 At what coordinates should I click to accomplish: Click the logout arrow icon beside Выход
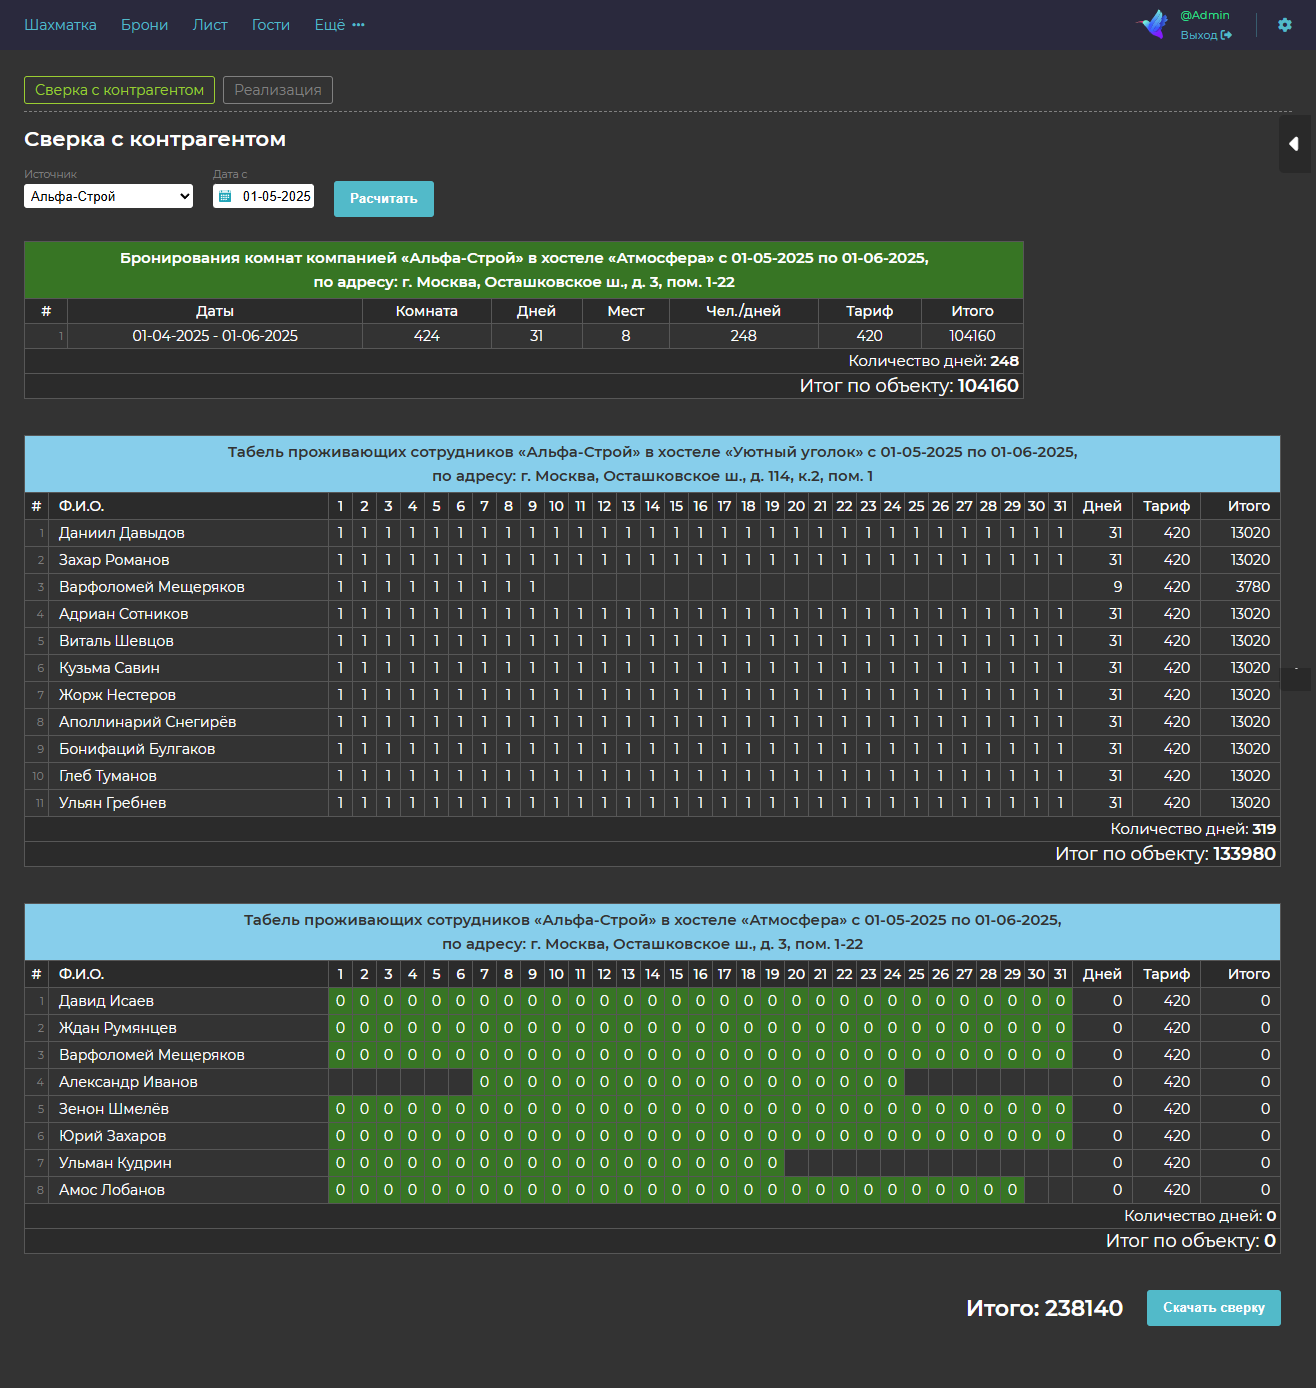[1226, 35]
